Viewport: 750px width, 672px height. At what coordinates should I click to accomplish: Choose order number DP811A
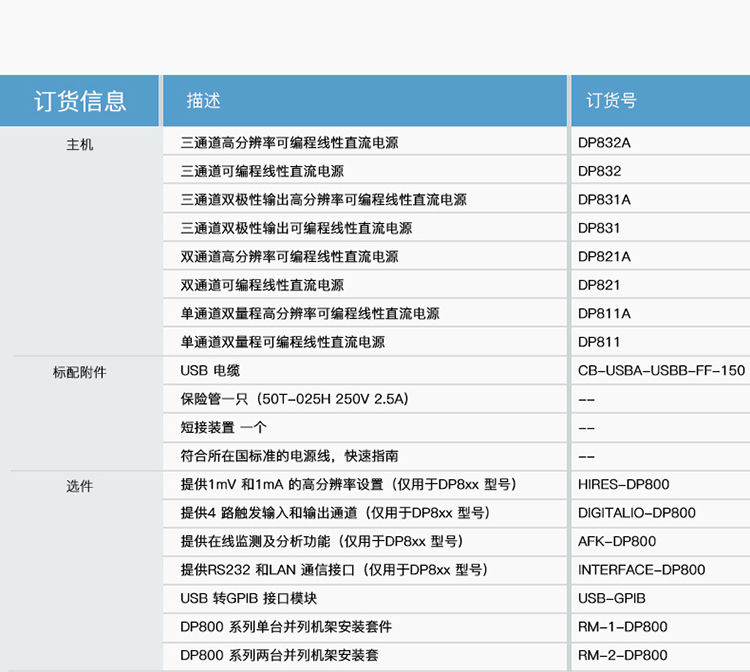pos(604,314)
